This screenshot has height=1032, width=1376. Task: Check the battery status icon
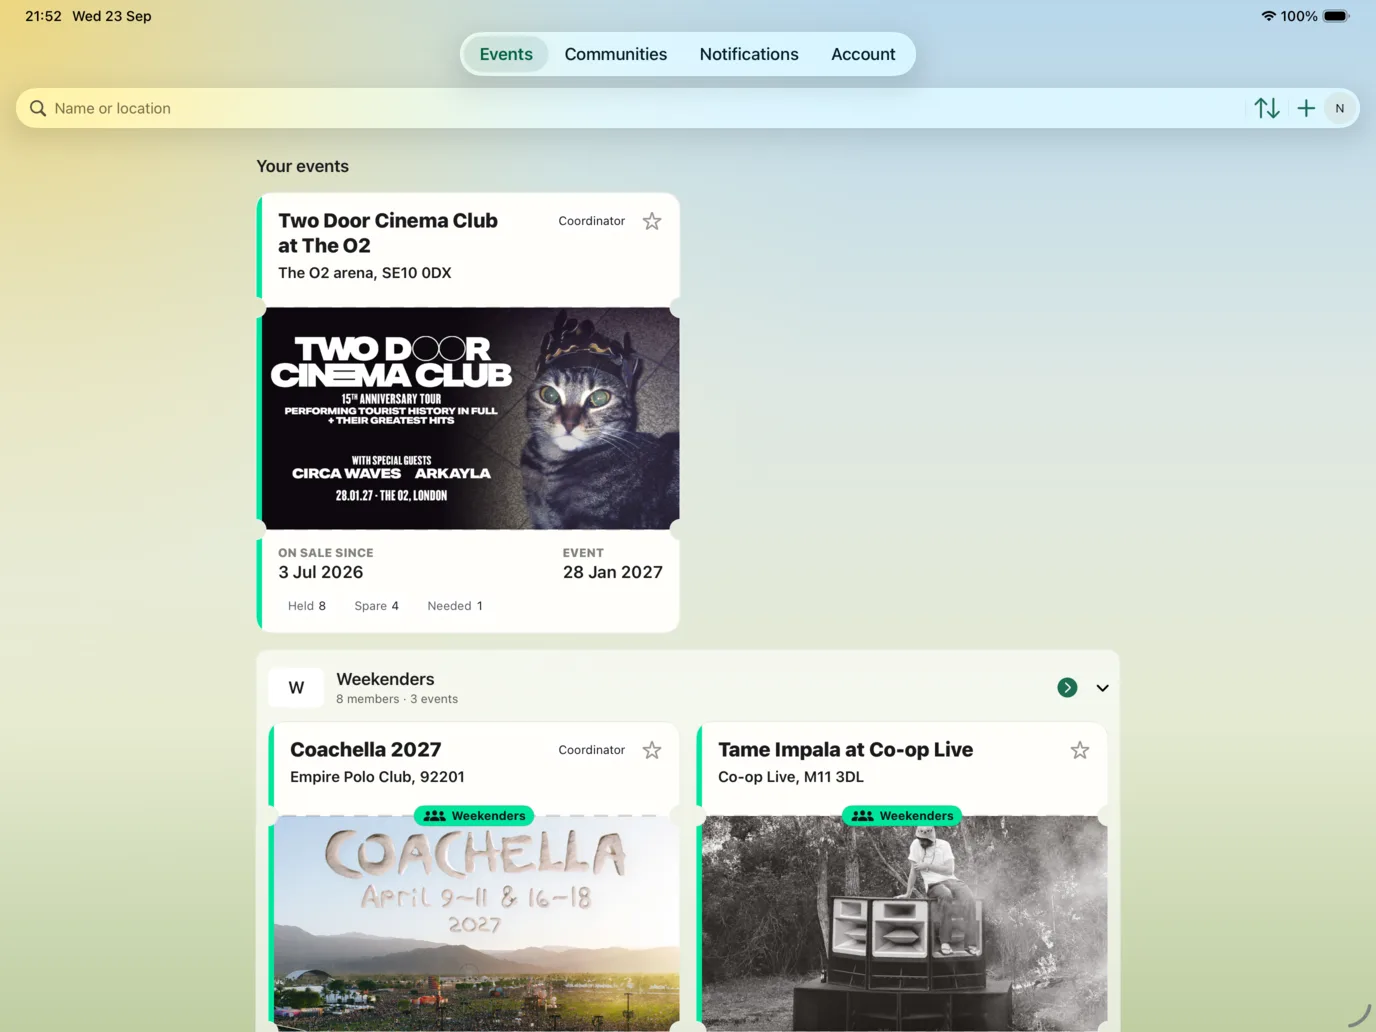pyautogui.click(x=1336, y=16)
